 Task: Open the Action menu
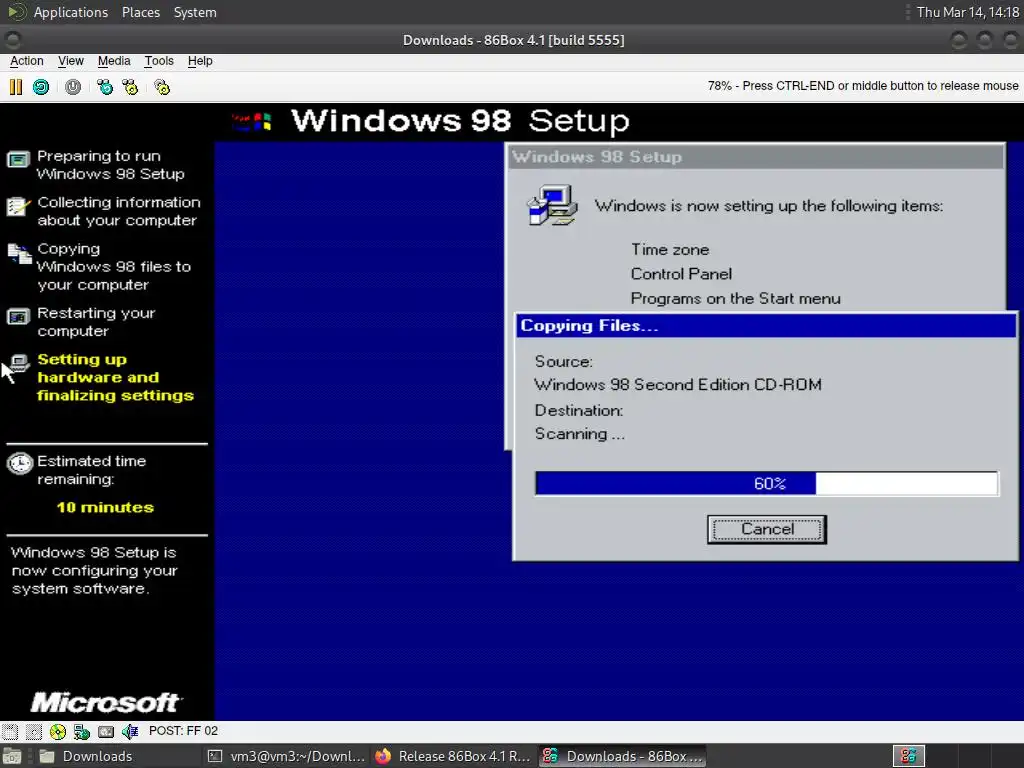27,61
